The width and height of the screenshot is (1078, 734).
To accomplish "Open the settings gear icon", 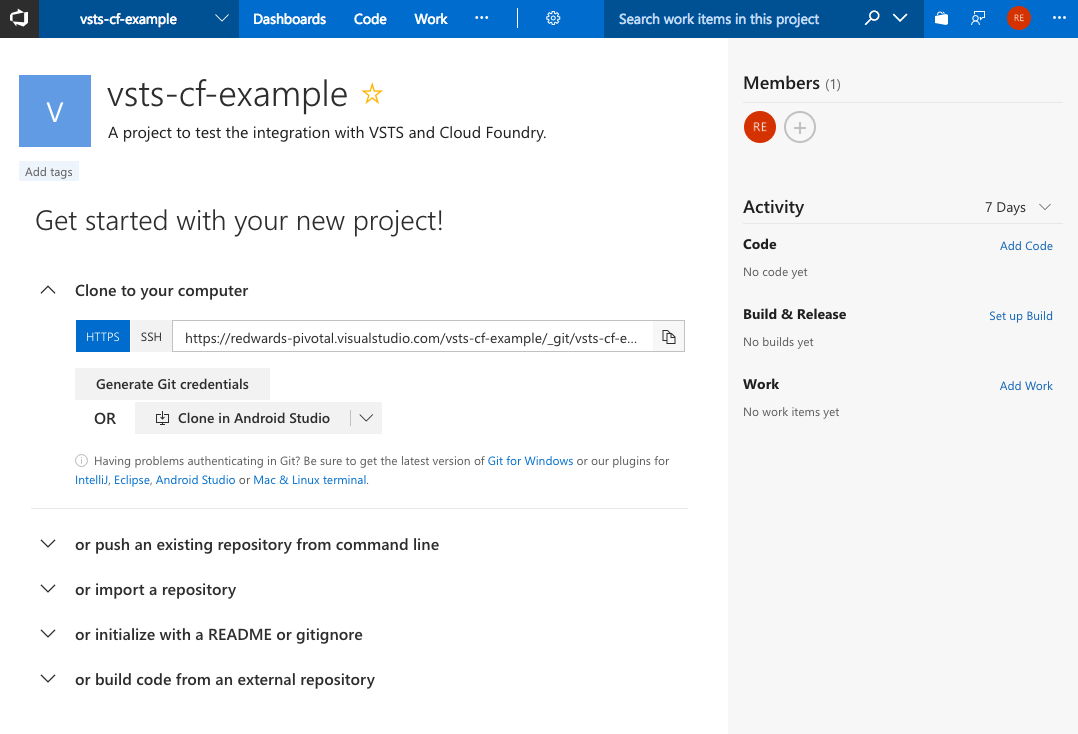I will click(553, 19).
